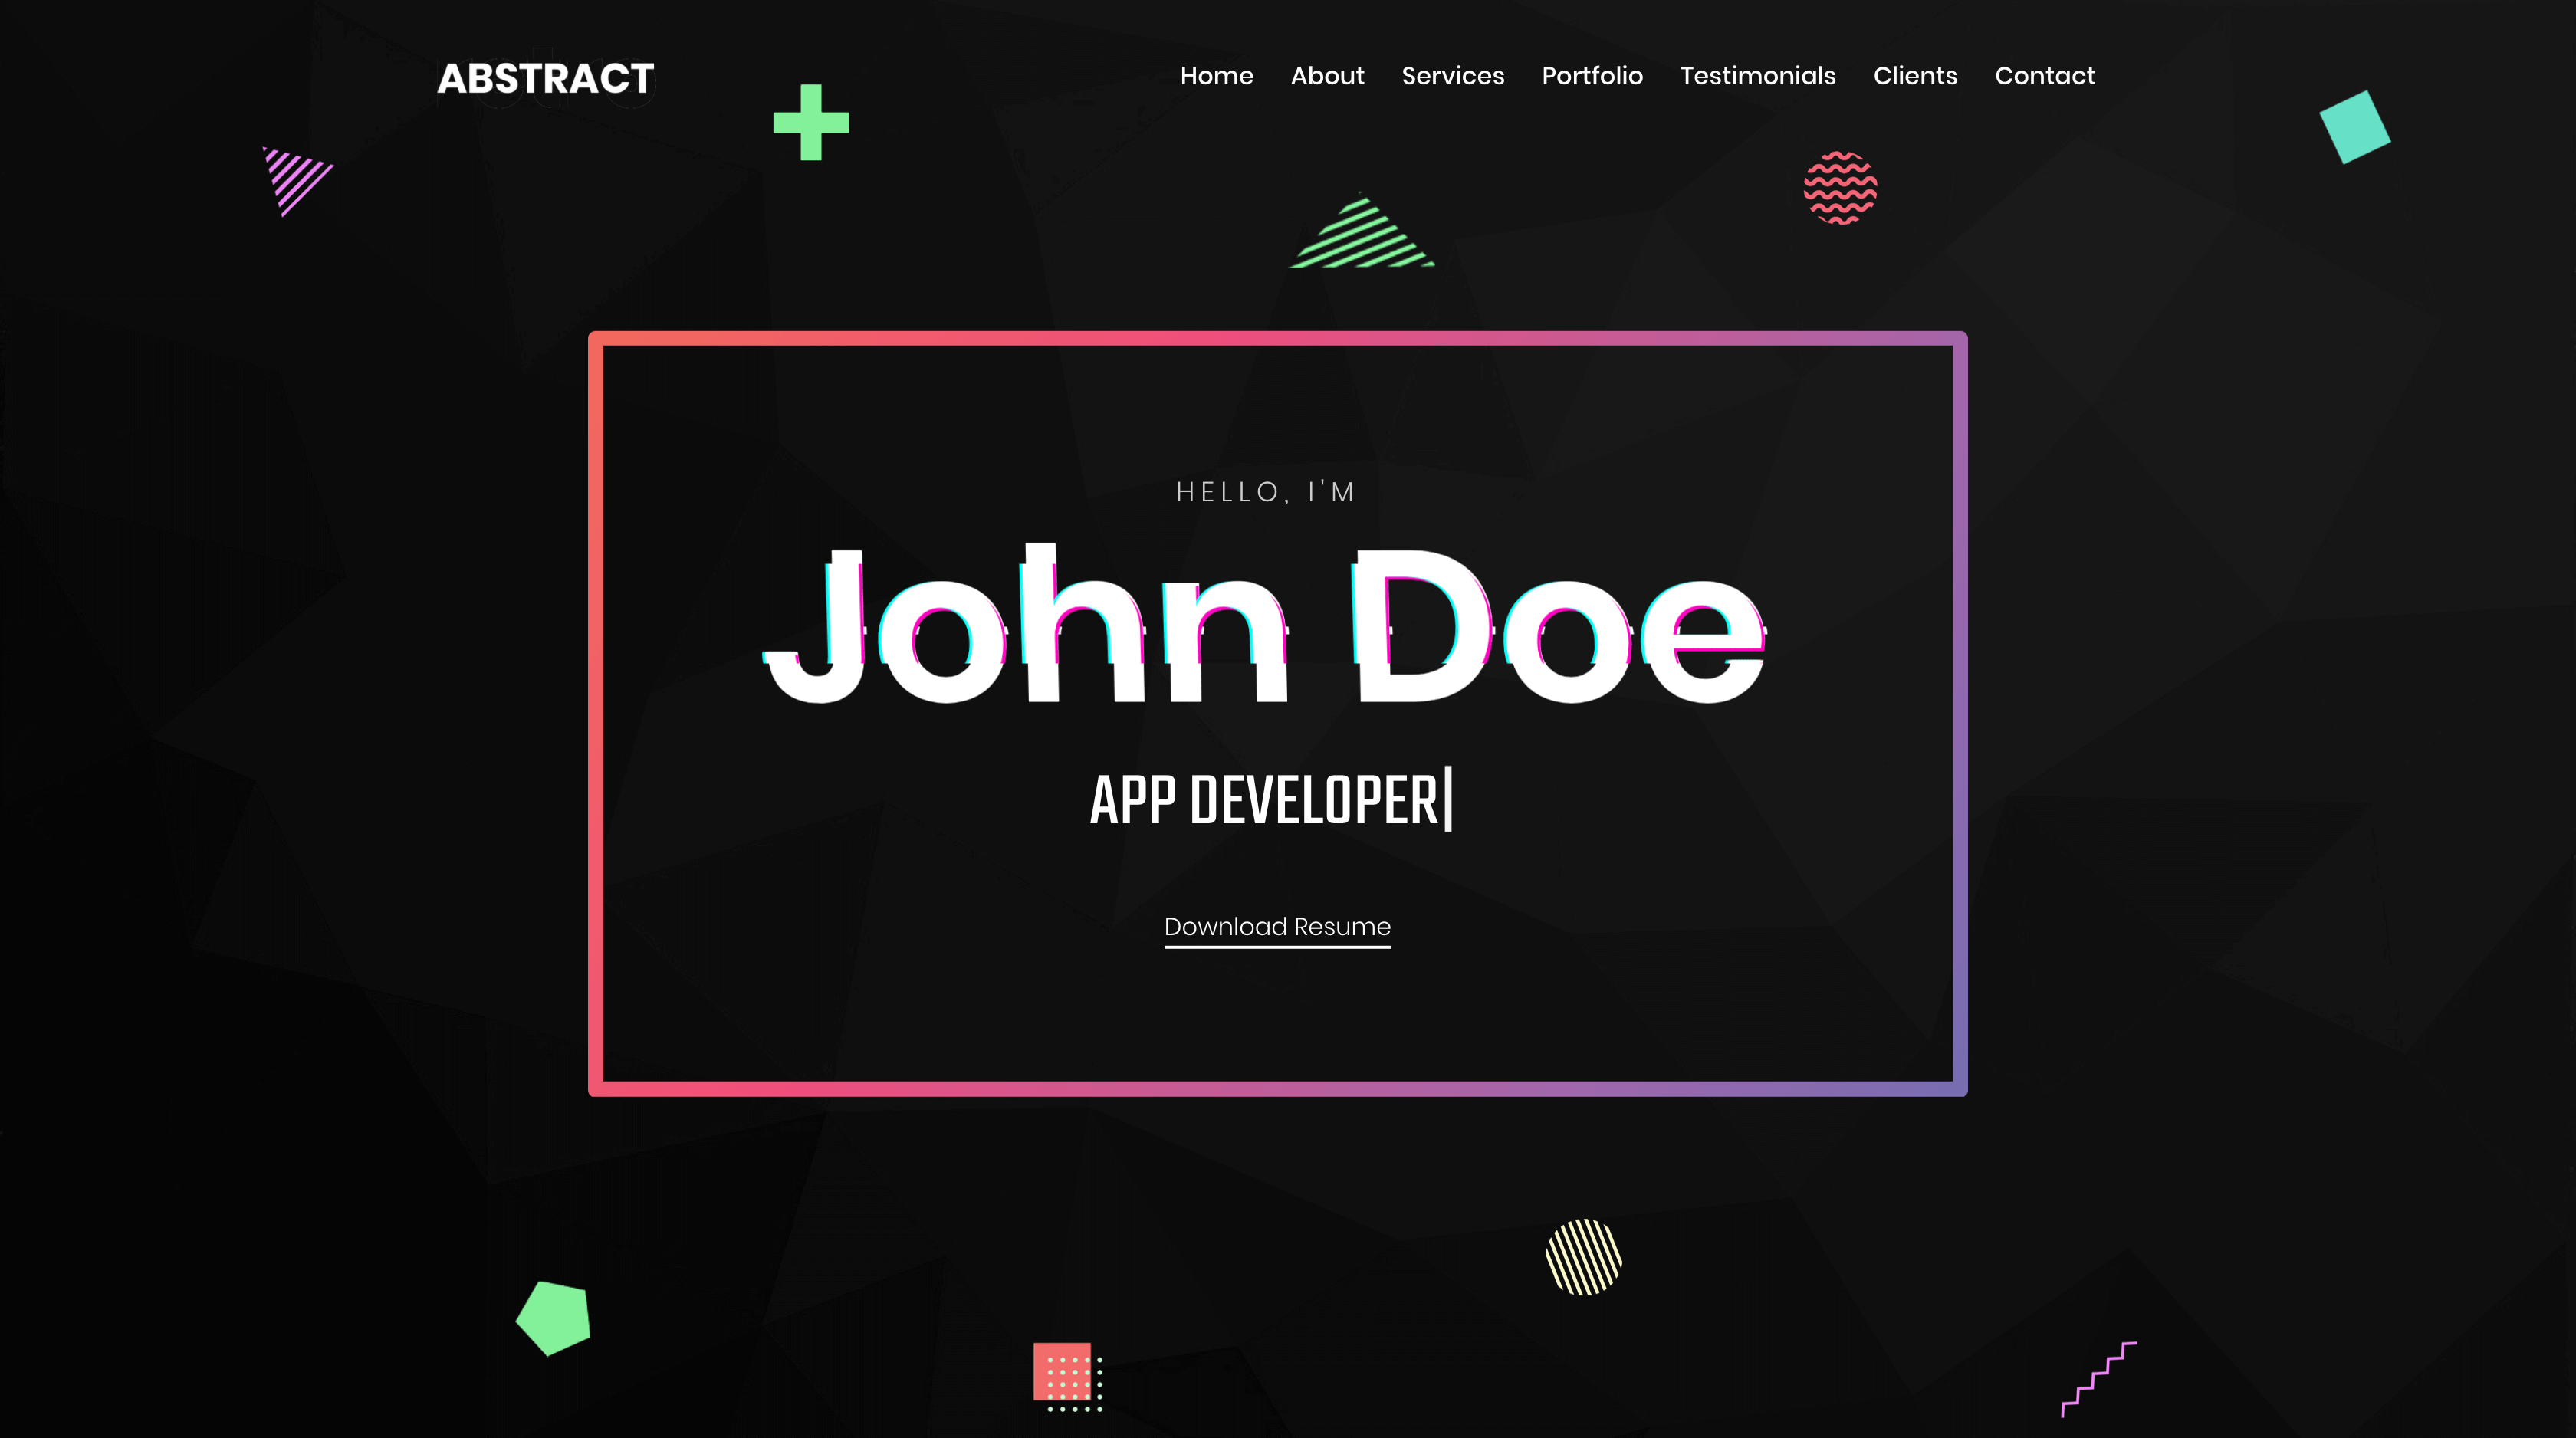Click the green plus cross icon
Image resolution: width=2576 pixels, height=1438 pixels.
click(x=810, y=120)
